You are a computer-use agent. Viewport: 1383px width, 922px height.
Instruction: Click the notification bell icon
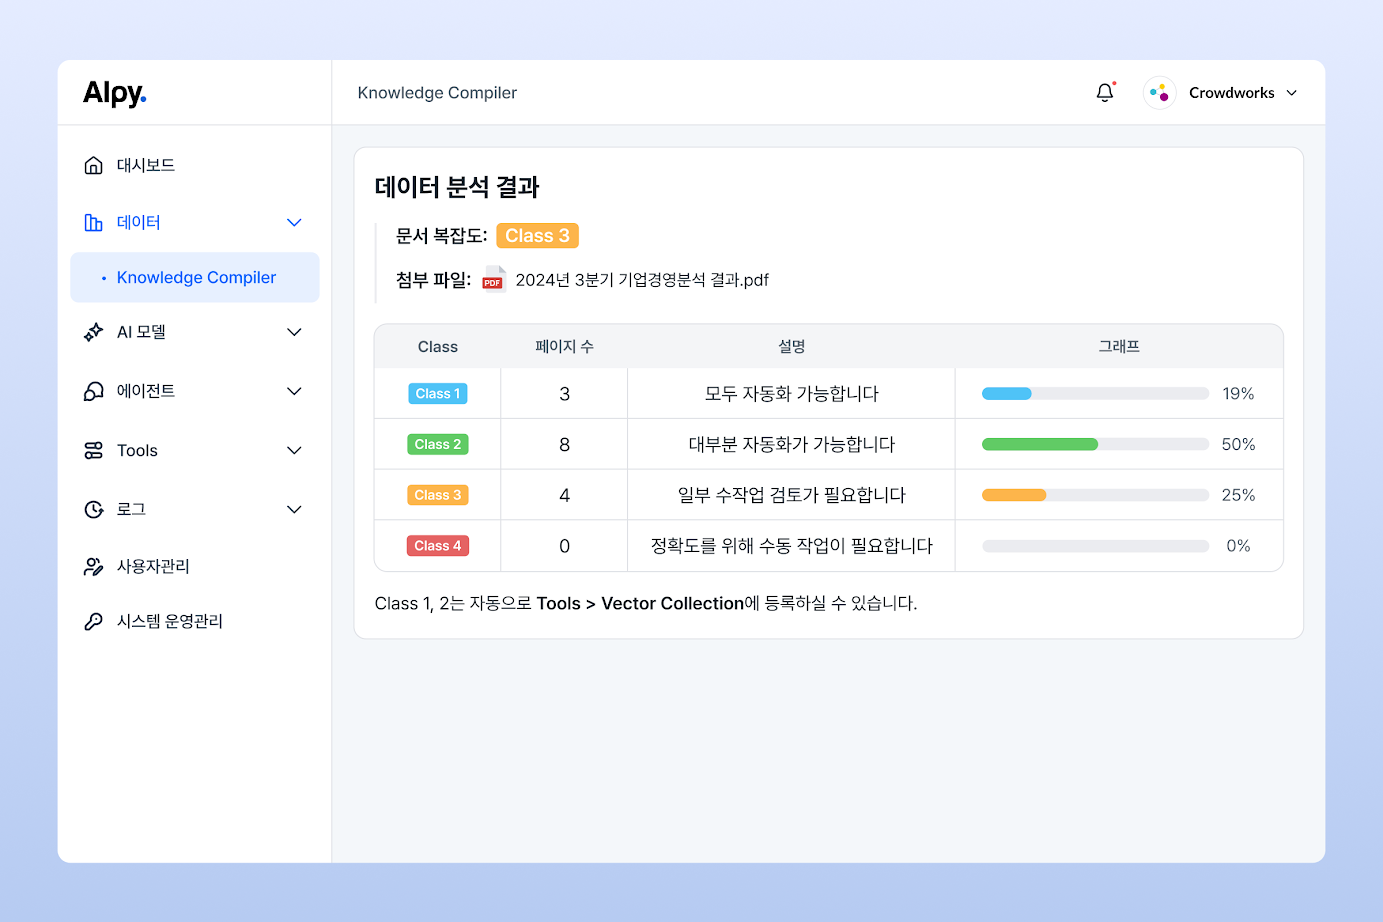[1104, 93]
